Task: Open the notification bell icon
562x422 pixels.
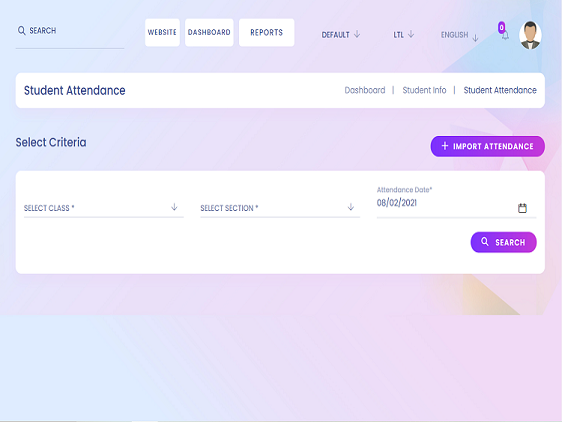Action: [505, 35]
